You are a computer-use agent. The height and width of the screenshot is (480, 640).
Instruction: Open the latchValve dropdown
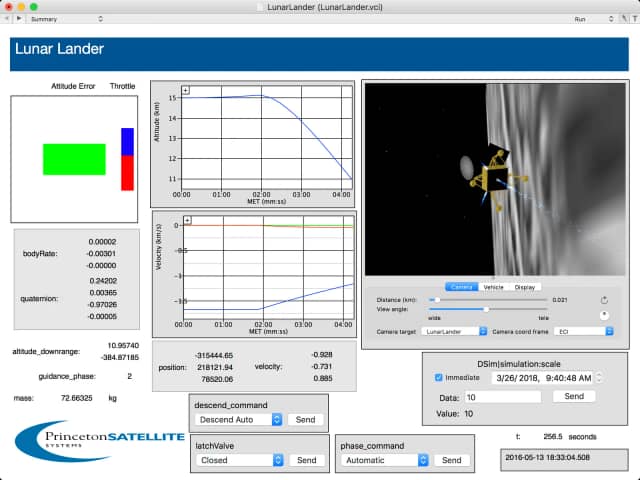240,460
